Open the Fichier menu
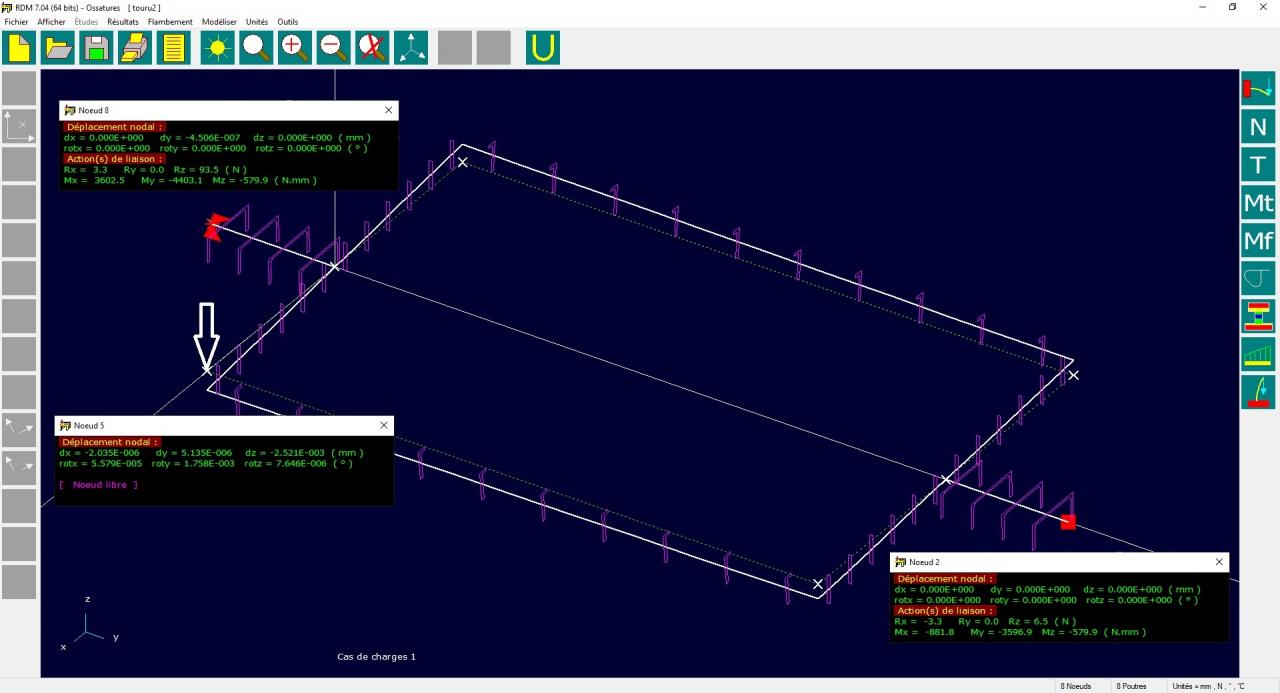 [x=16, y=22]
